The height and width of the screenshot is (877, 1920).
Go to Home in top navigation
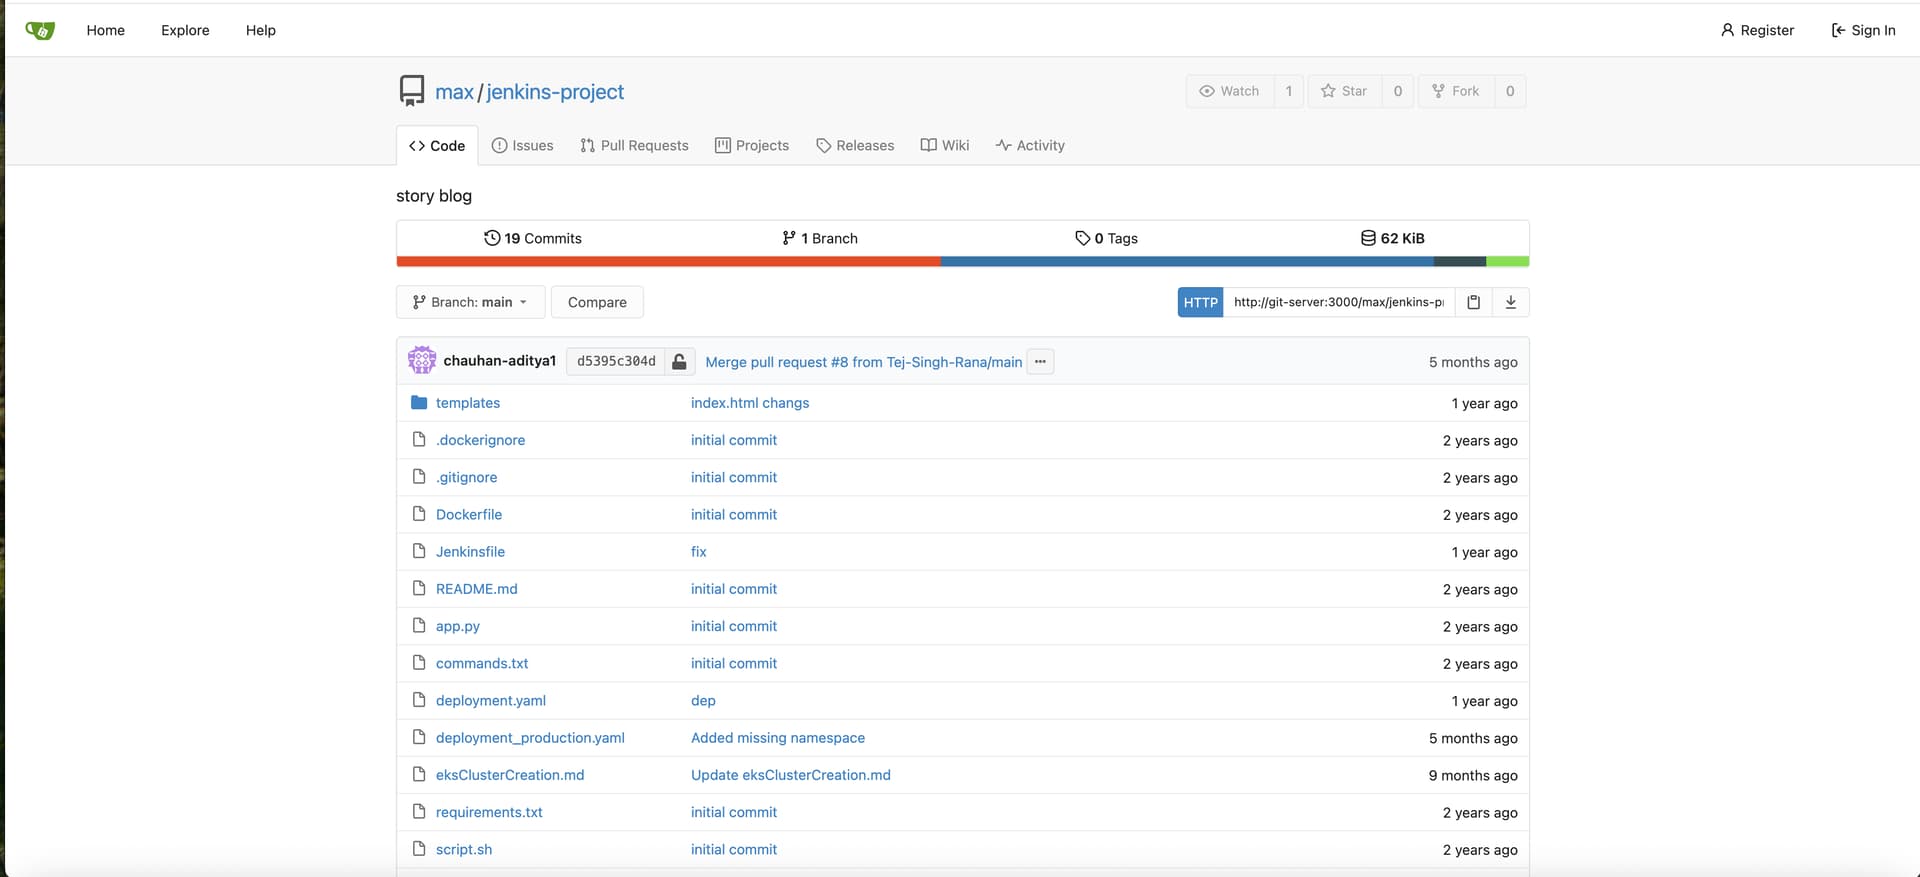[x=105, y=30]
